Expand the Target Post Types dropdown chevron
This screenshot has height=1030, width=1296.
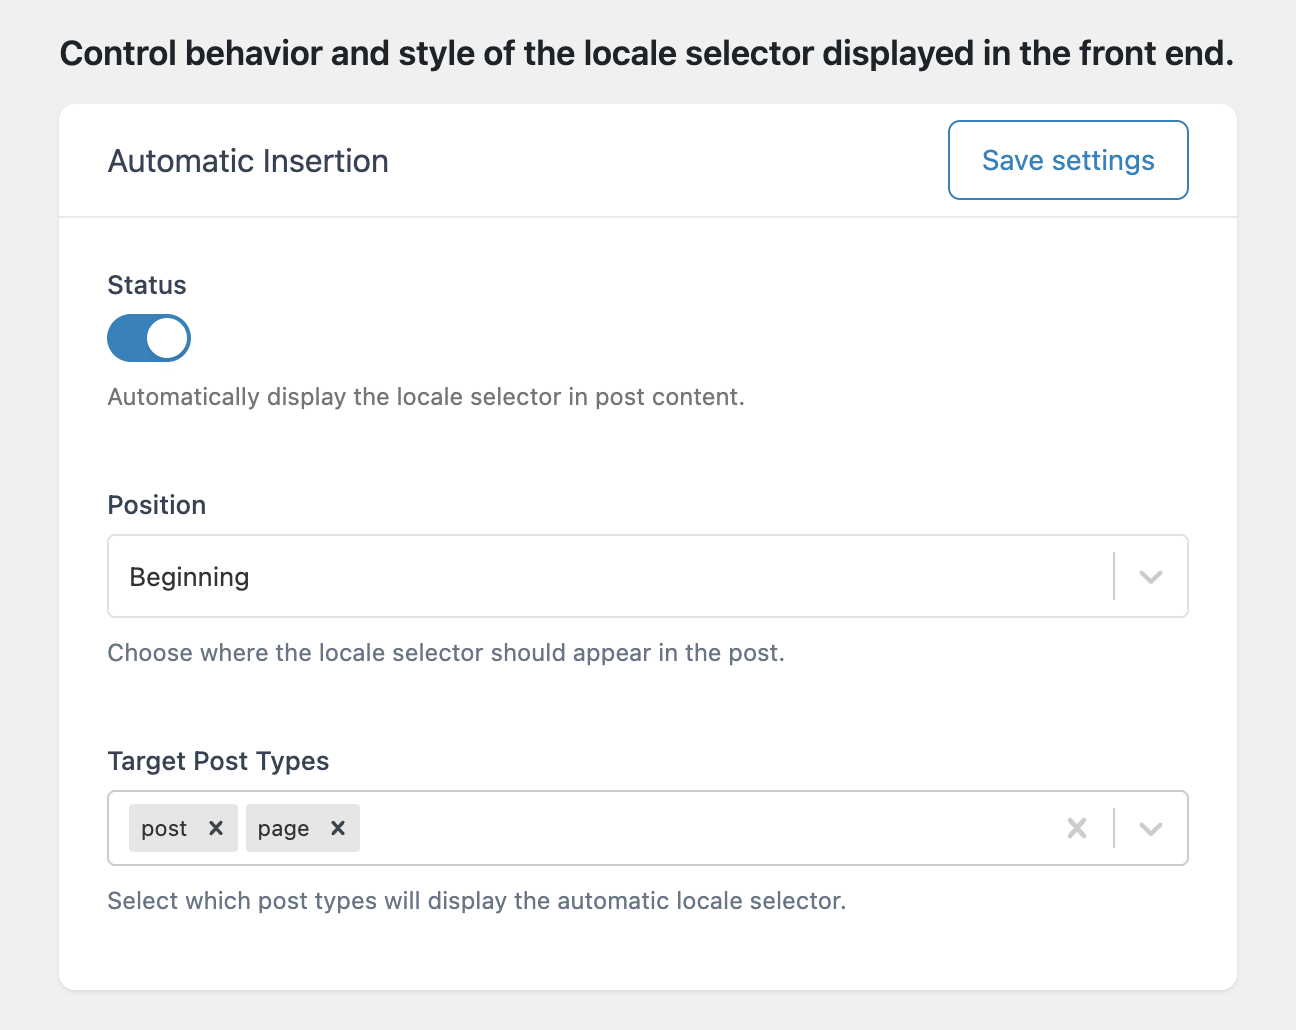click(1150, 828)
